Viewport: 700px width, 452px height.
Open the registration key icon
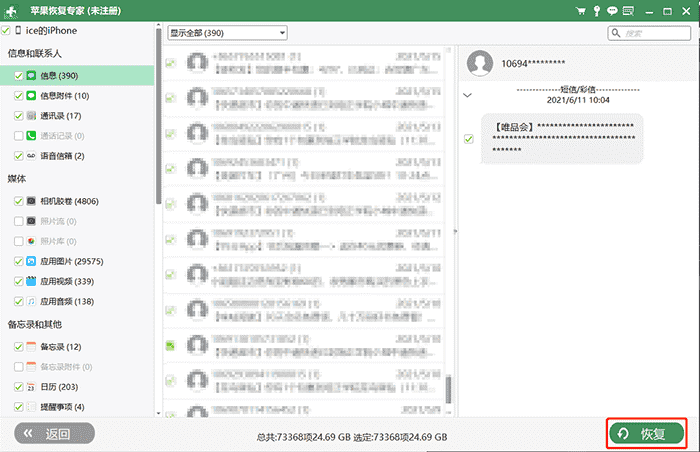tap(596, 10)
